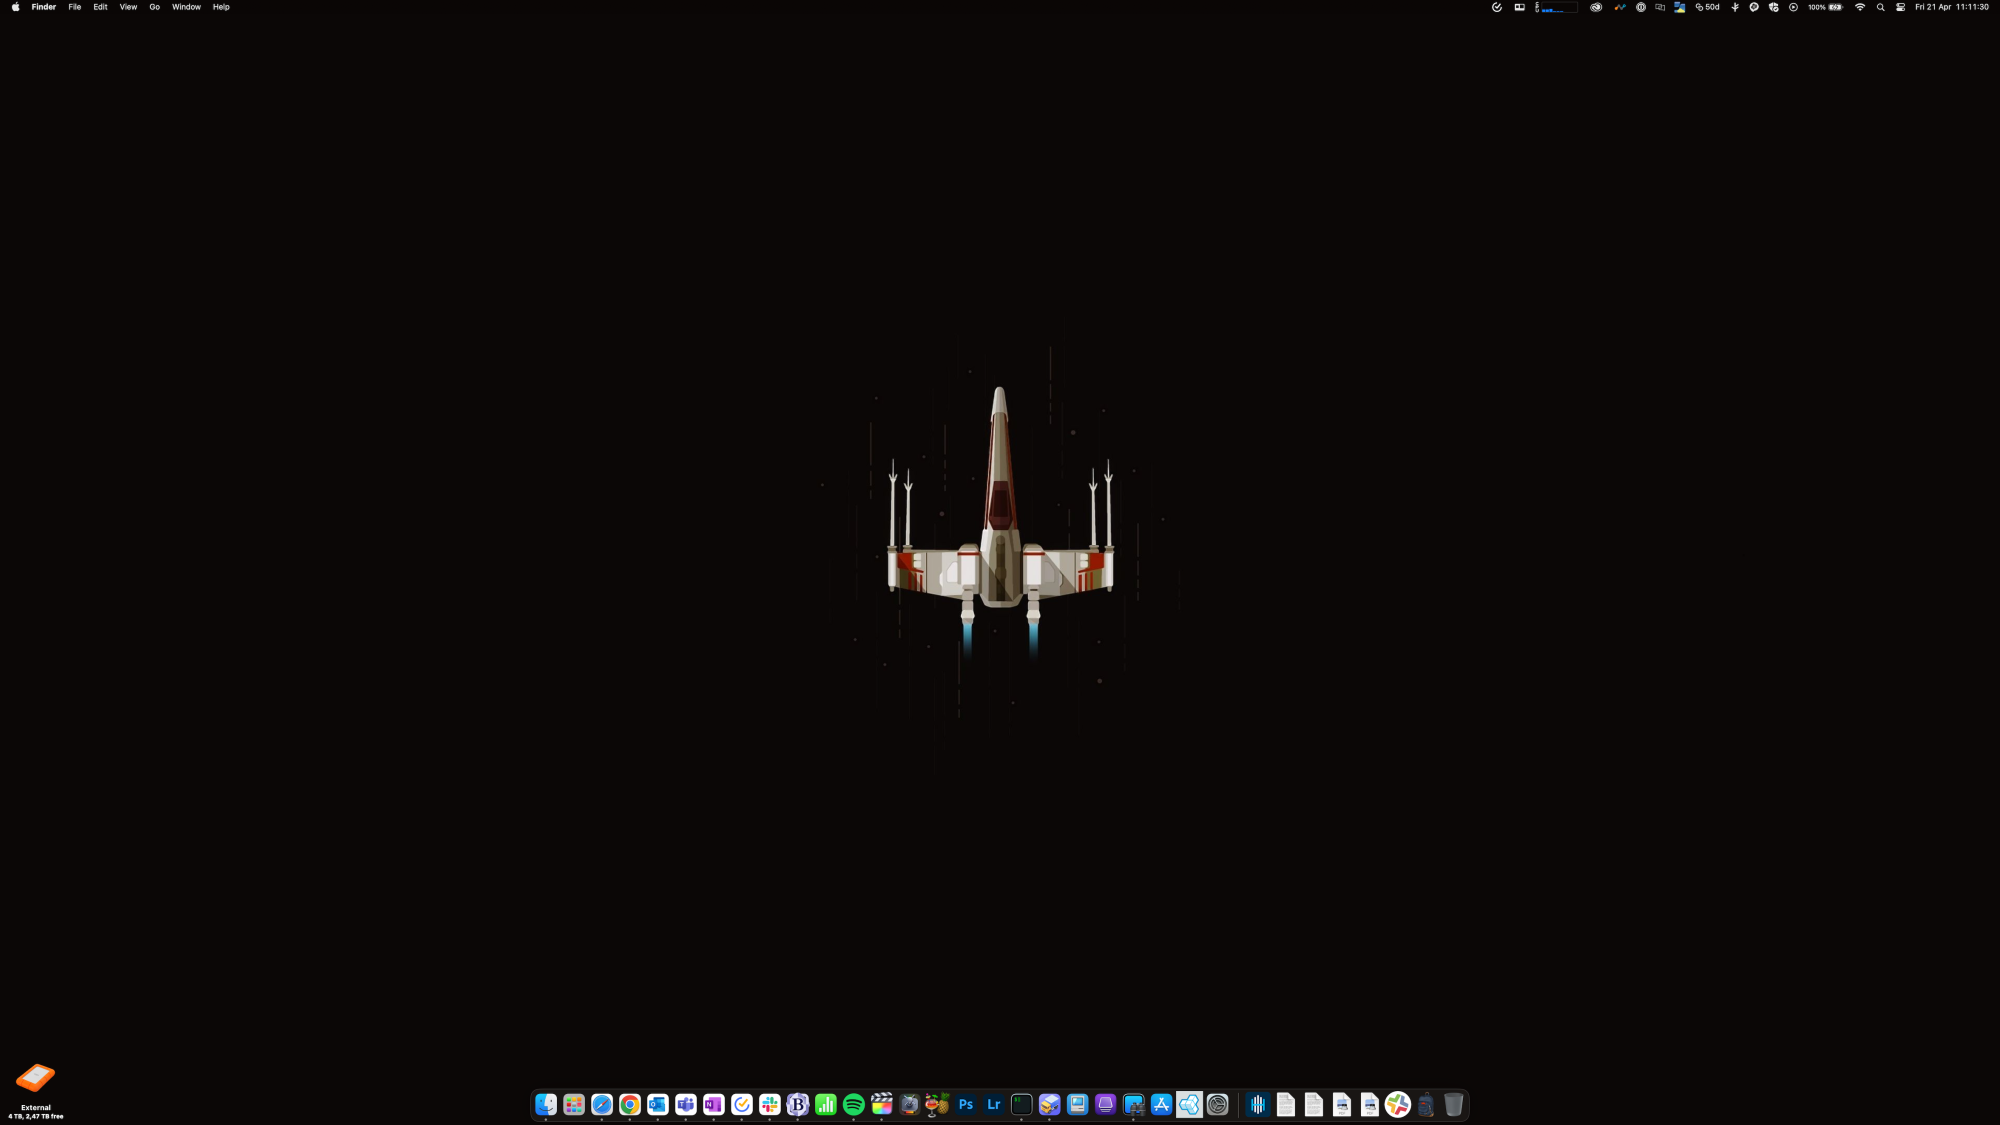This screenshot has width=2000, height=1125.
Task: Open TickTick checkmark app in Dock
Action: click(742, 1104)
